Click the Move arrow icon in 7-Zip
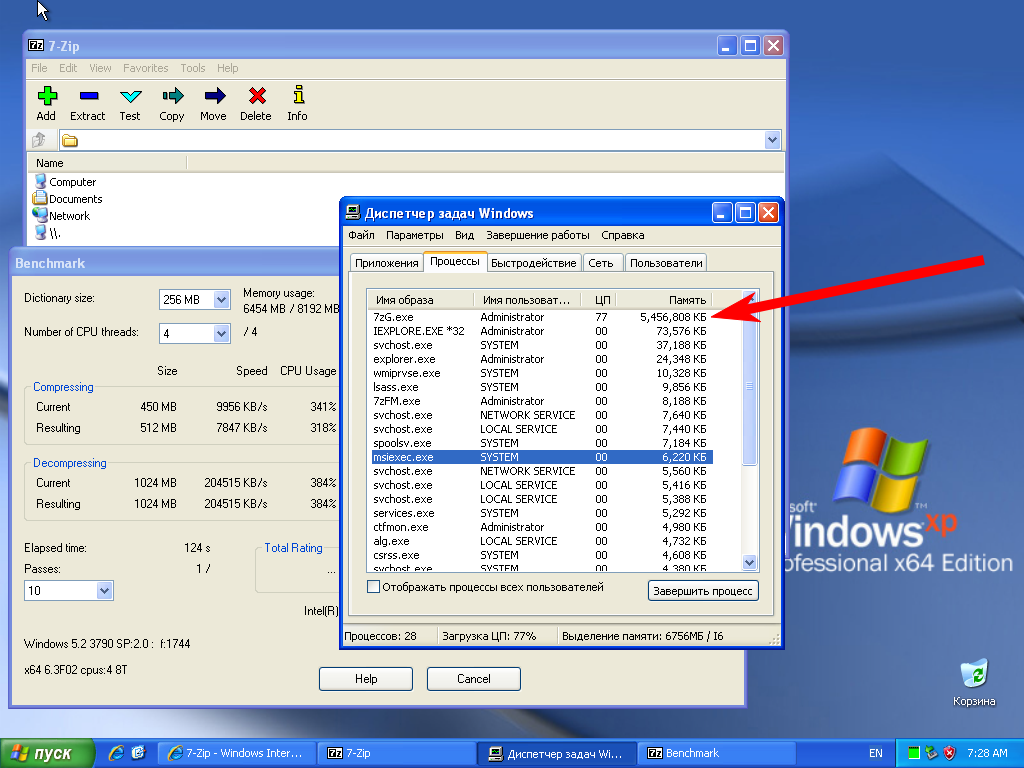This screenshot has width=1024, height=768. pyautogui.click(x=214, y=96)
